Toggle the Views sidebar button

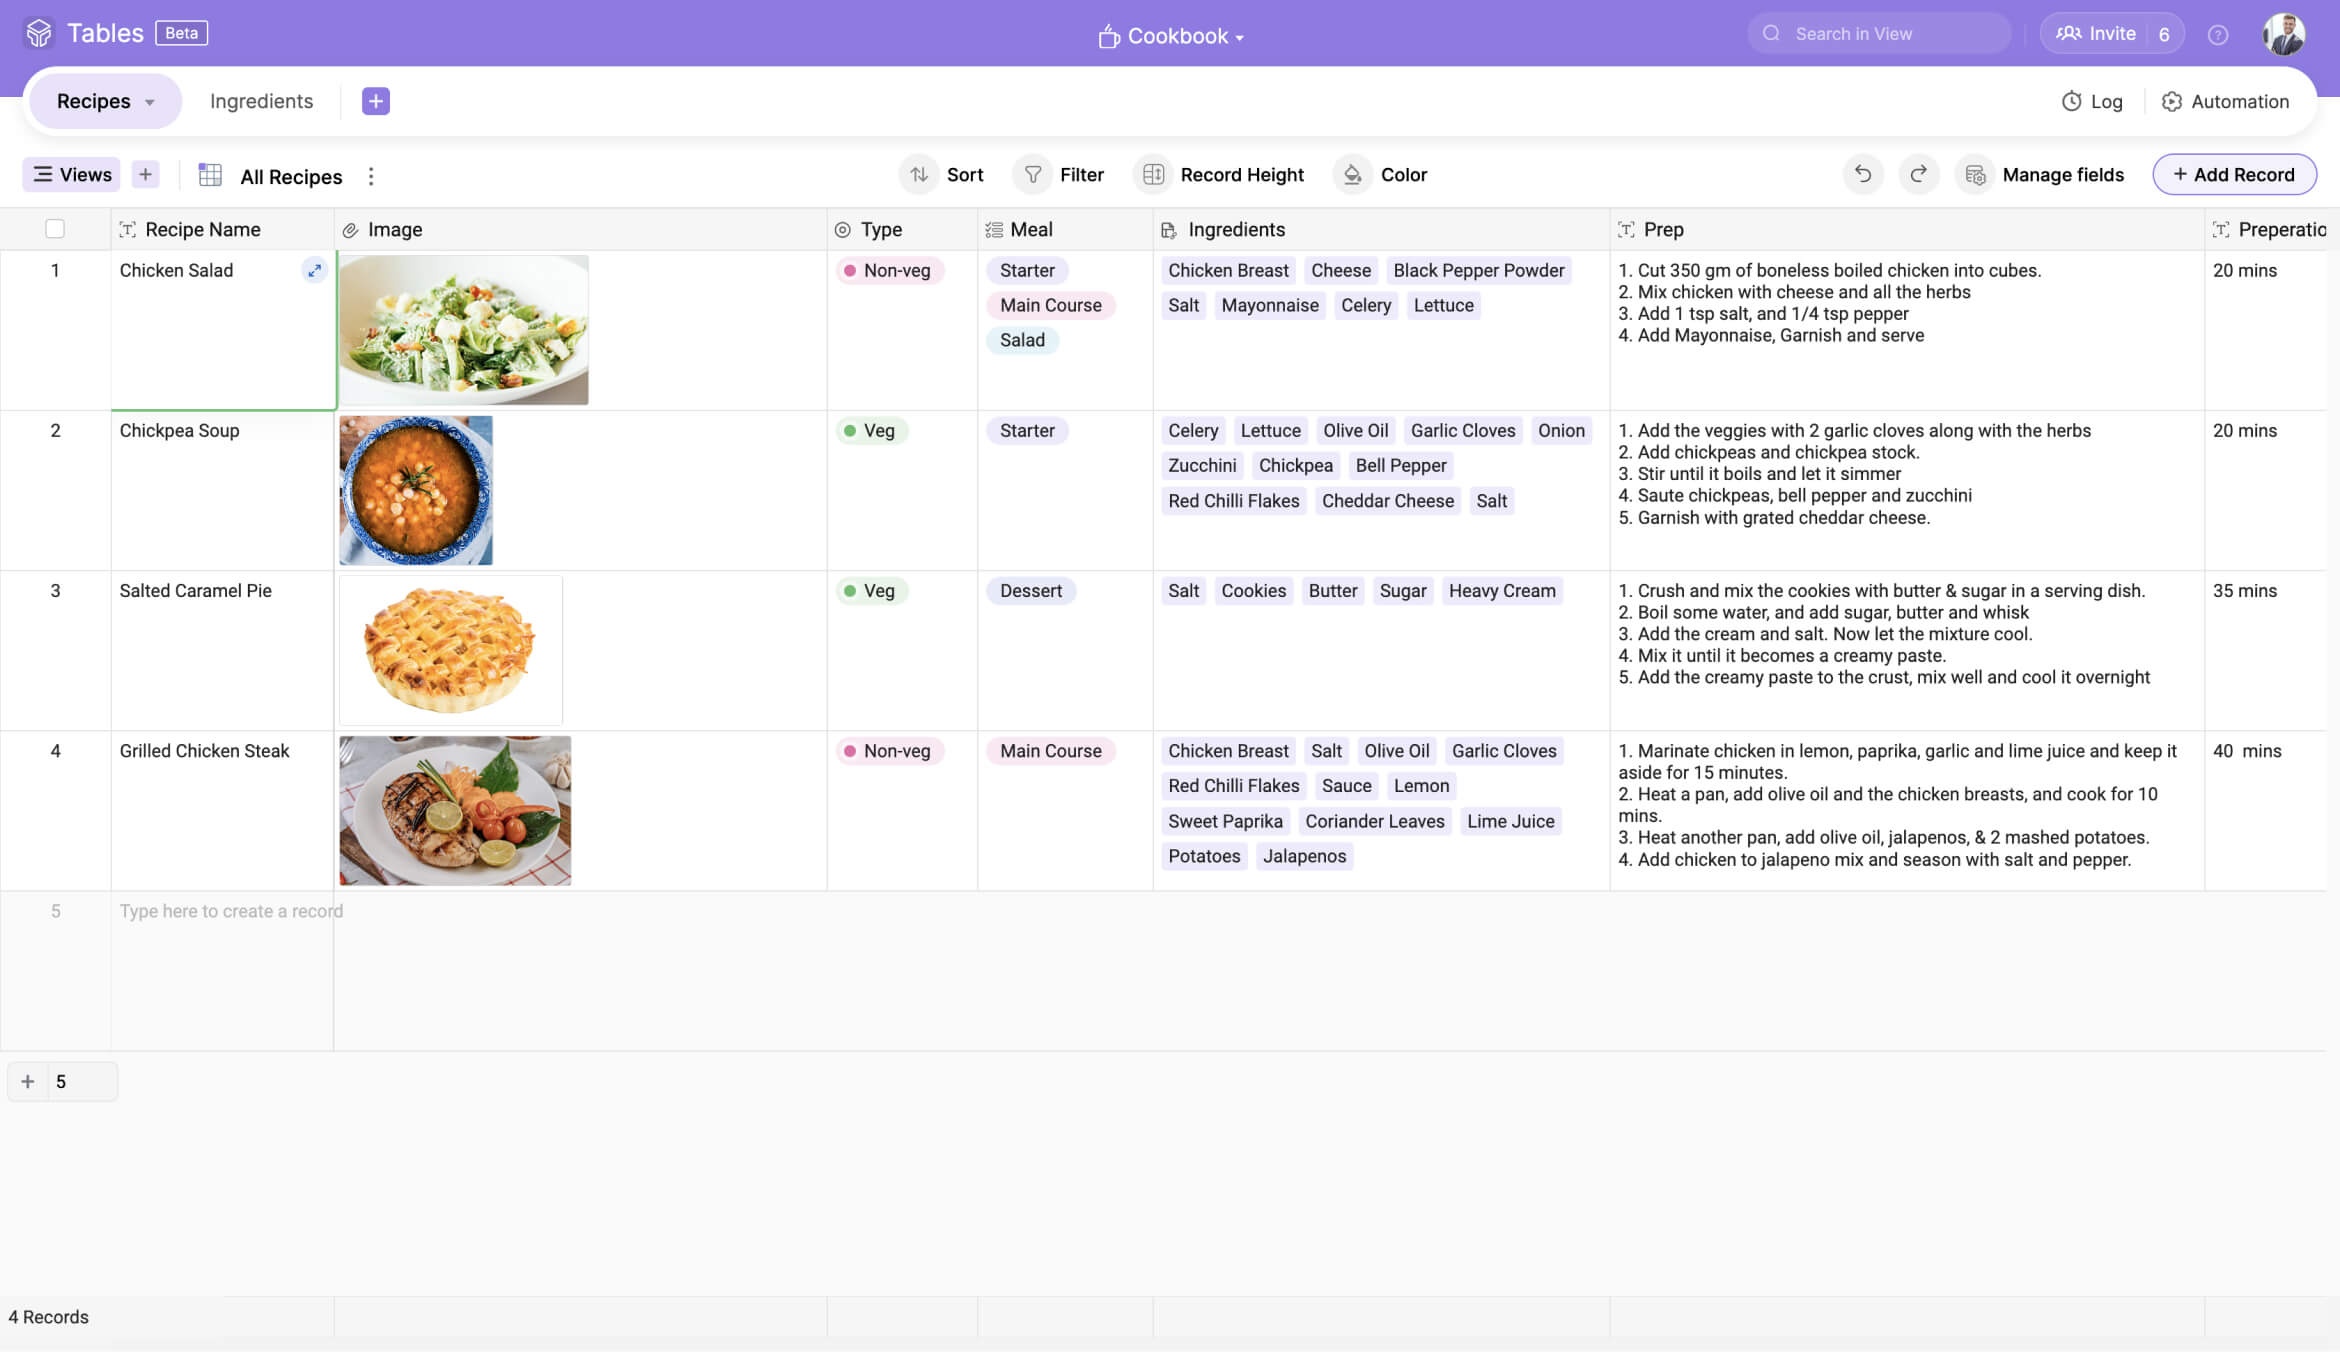[x=72, y=174]
